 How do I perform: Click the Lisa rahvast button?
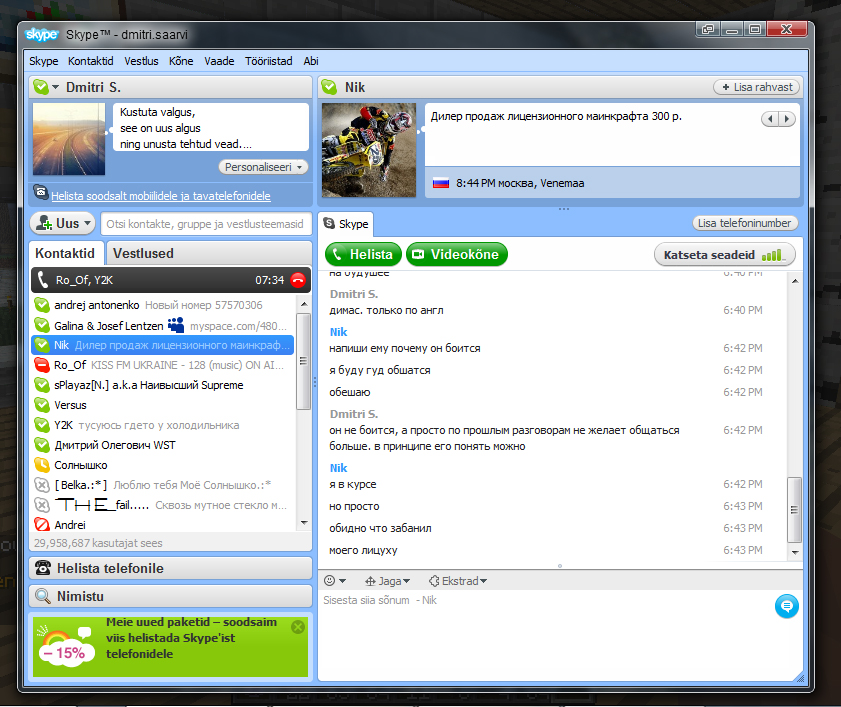[756, 87]
